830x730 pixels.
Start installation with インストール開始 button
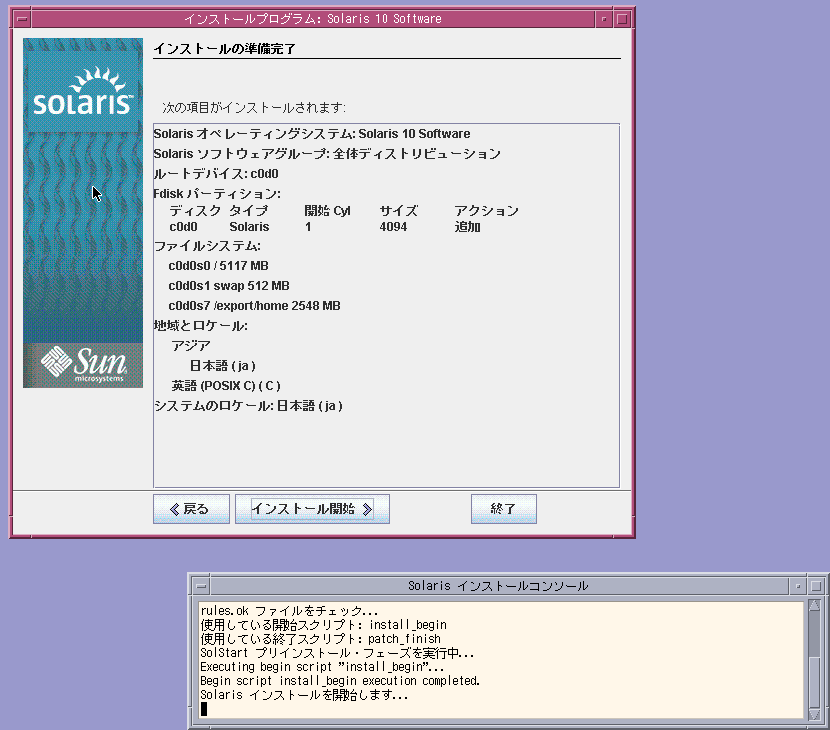pos(312,509)
